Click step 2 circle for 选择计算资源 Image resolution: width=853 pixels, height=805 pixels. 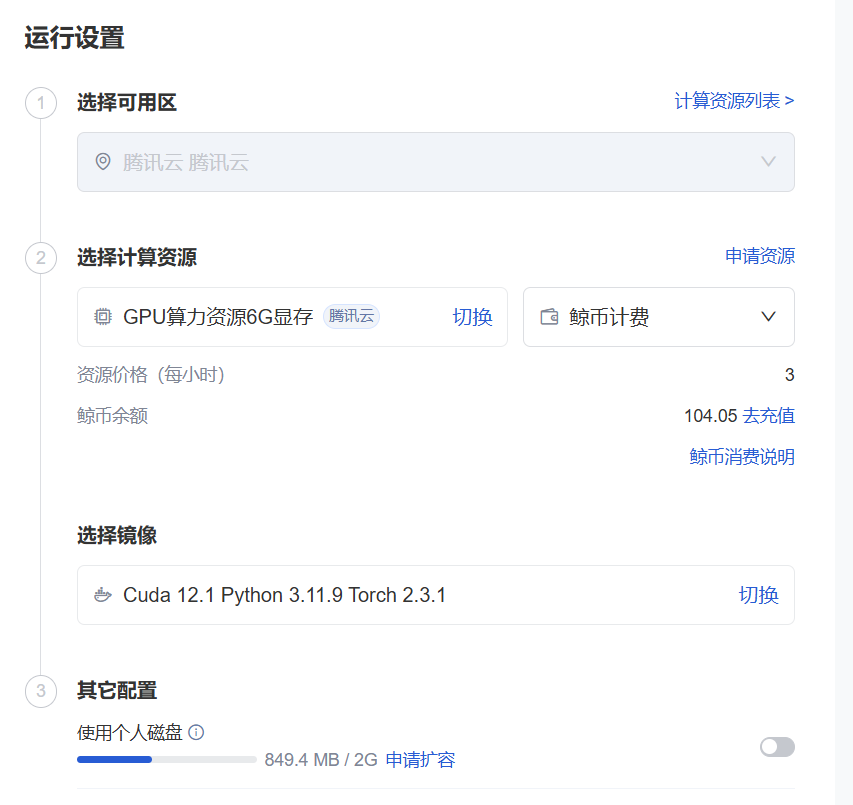(41, 258)
